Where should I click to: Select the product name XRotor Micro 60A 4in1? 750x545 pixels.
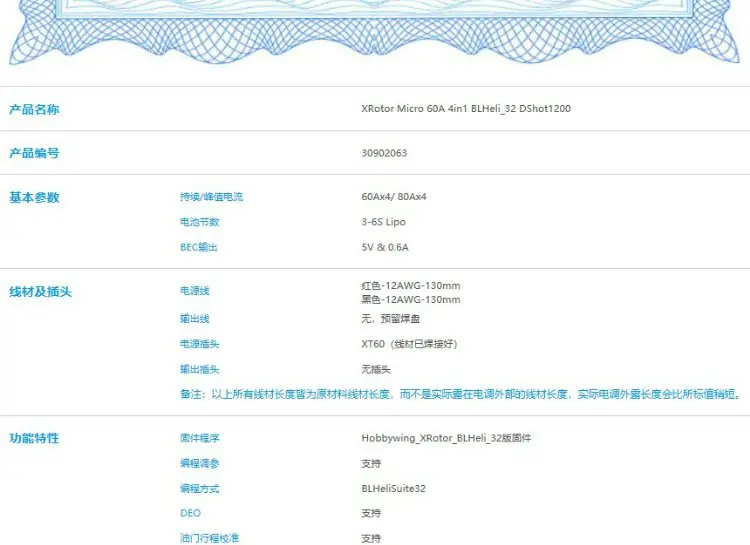pos(466,109)
